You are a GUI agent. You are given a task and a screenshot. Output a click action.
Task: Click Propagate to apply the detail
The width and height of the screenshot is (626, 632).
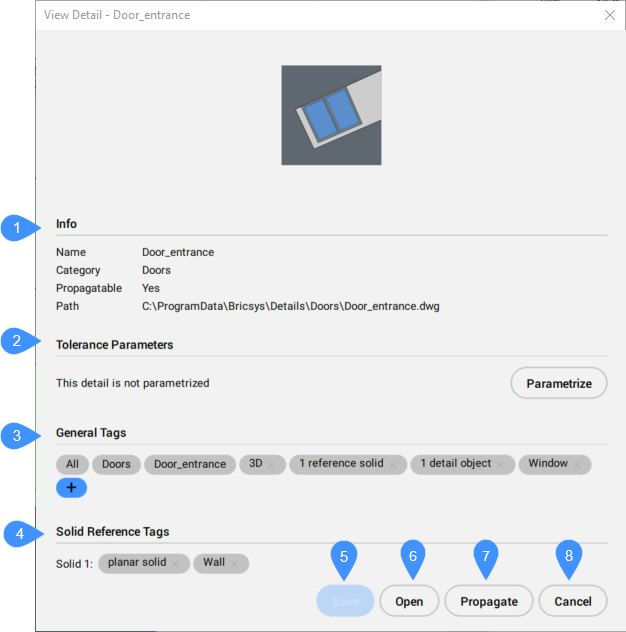click(x=489, y=601)
